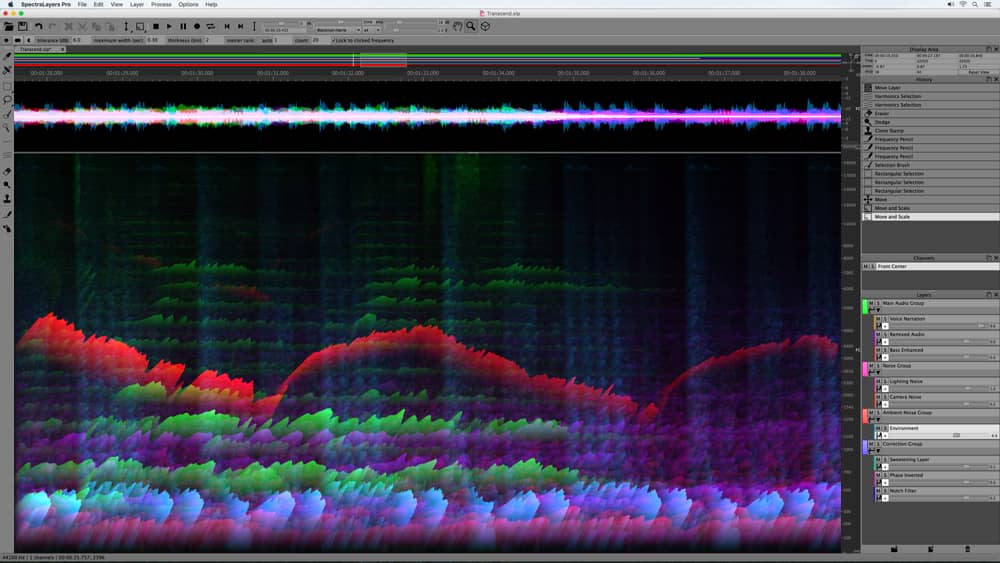
Task: Open the Process menu
Action: point(161,4)
